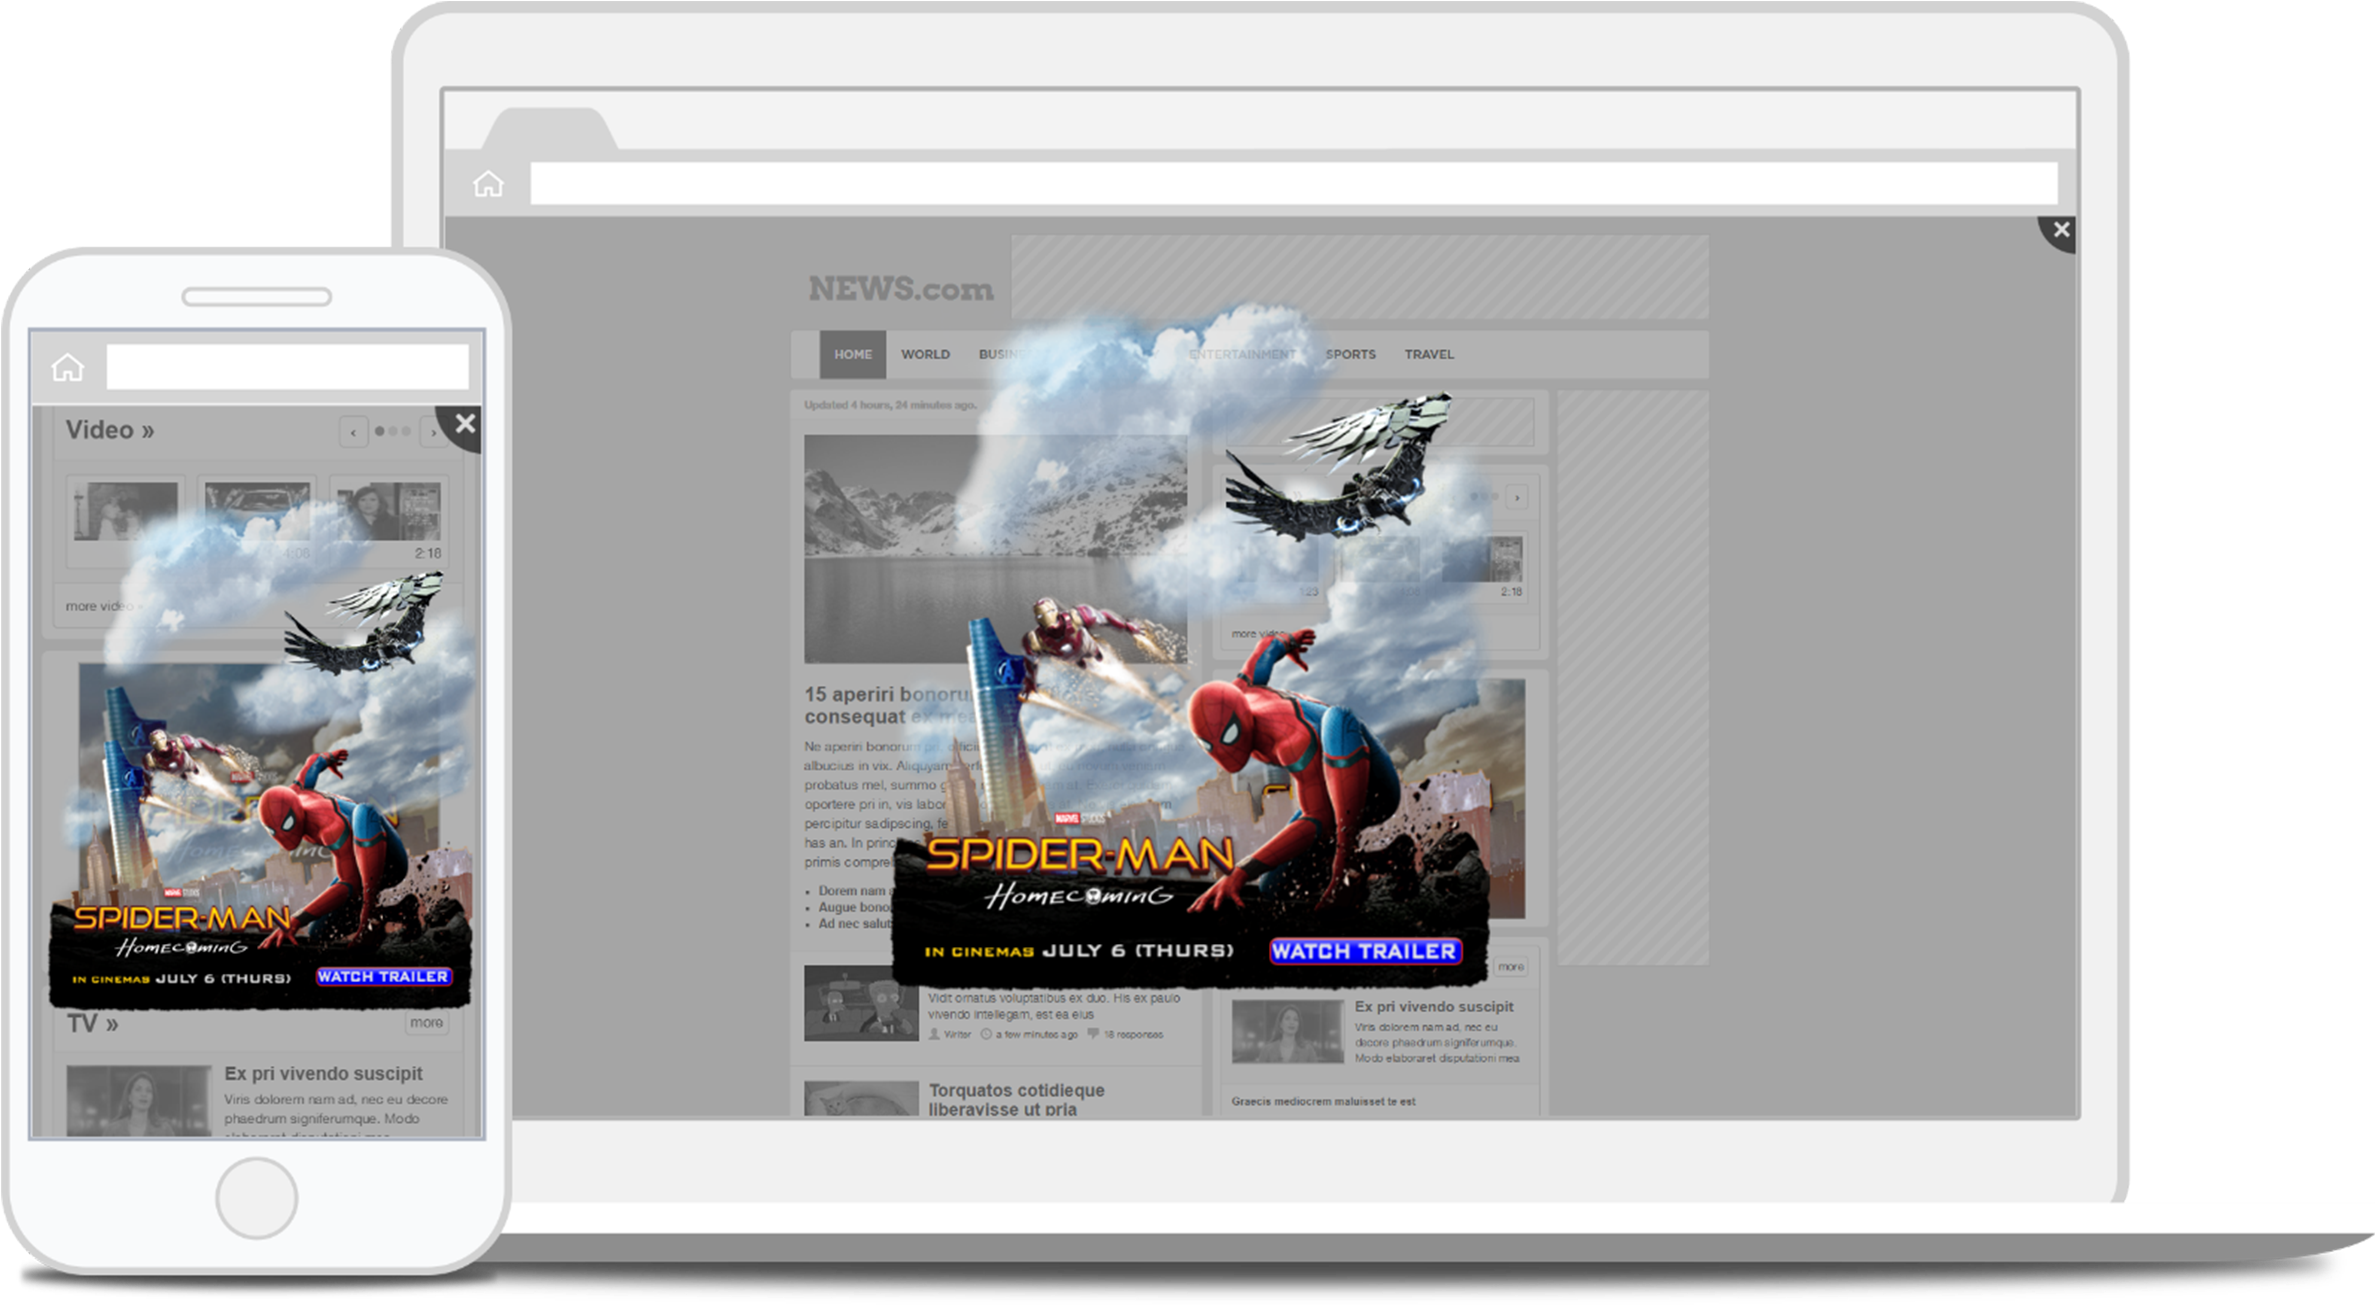
Task: Click WATCH TRAILER in the phone ad
Action: [383, 976]
